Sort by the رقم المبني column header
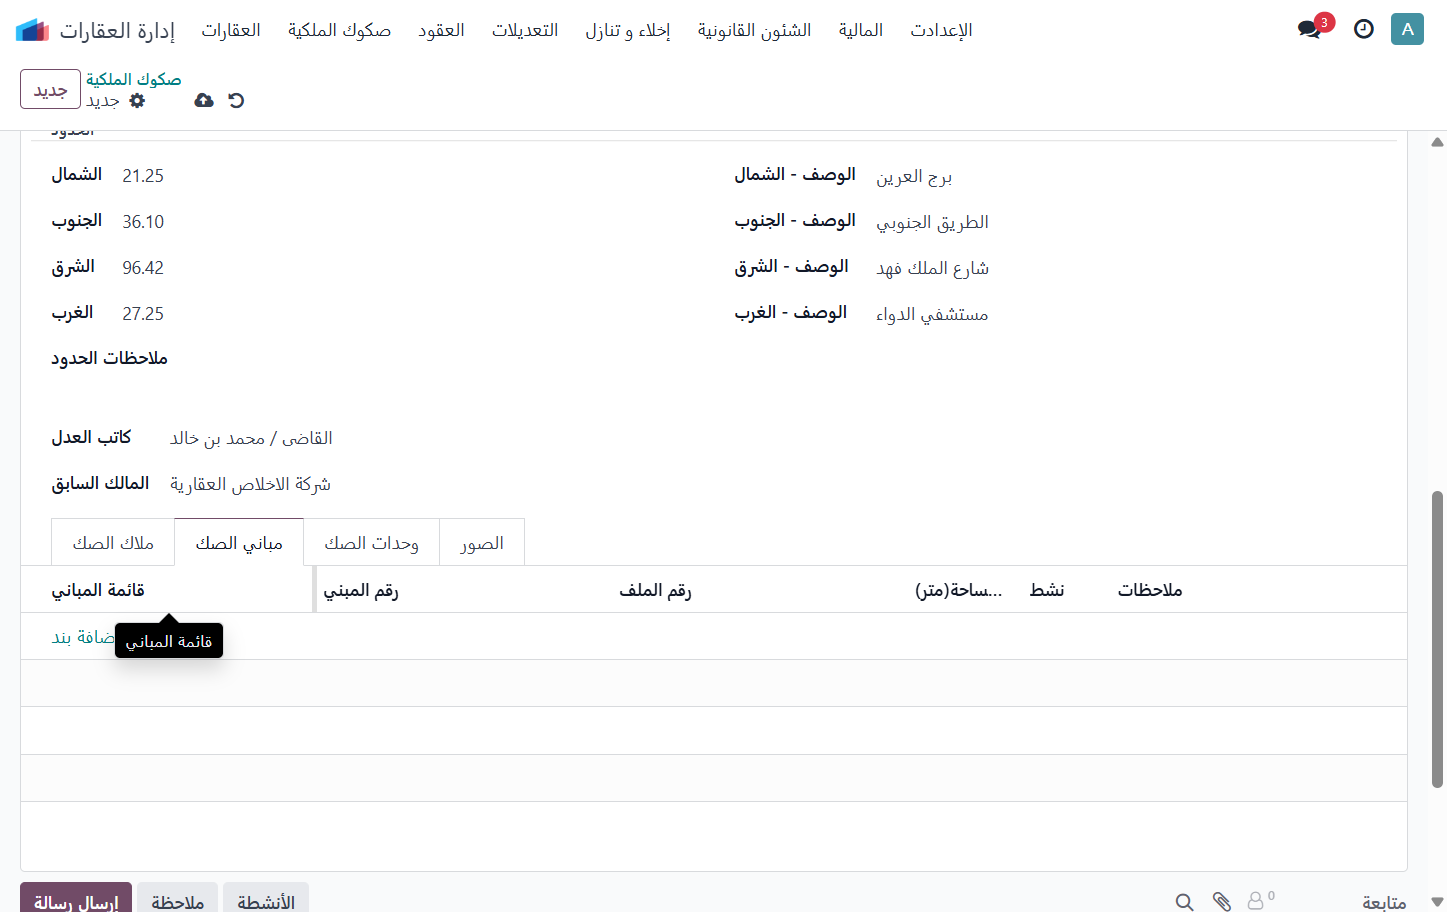The height and width of the screenshot is (912, 1447). (361, 590)
